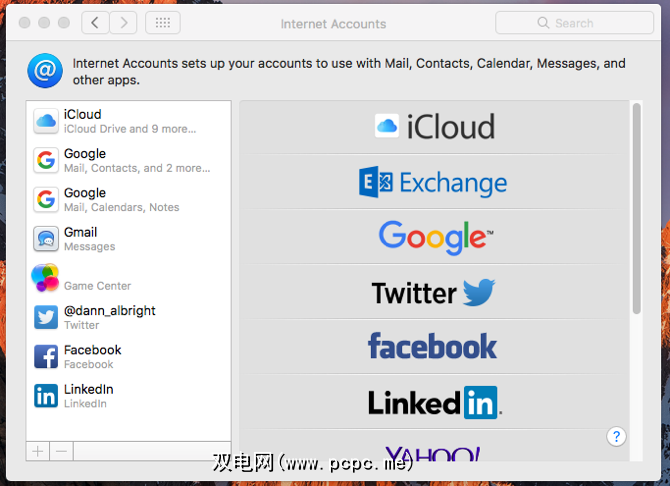Click the Gmail Messages chat bubble icon
The image size is (670, 486).
46,239
